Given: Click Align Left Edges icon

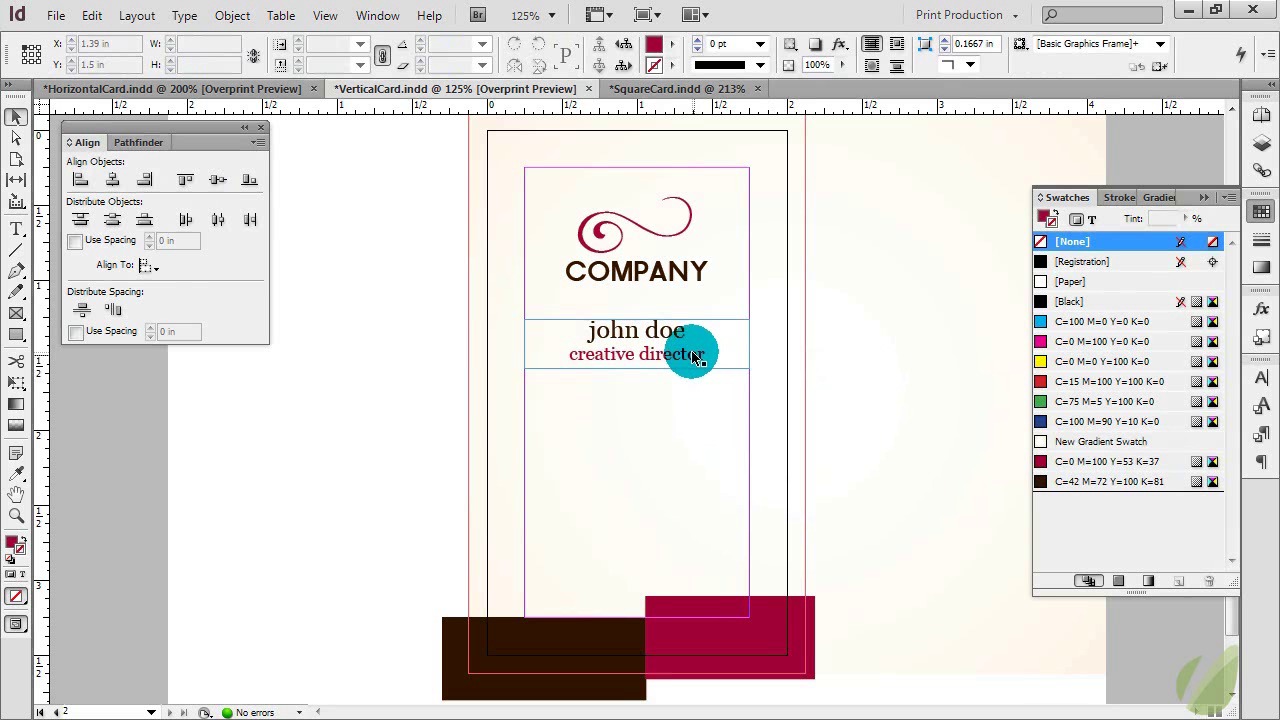Looking at the screenshot, I should tap(81, 180).
